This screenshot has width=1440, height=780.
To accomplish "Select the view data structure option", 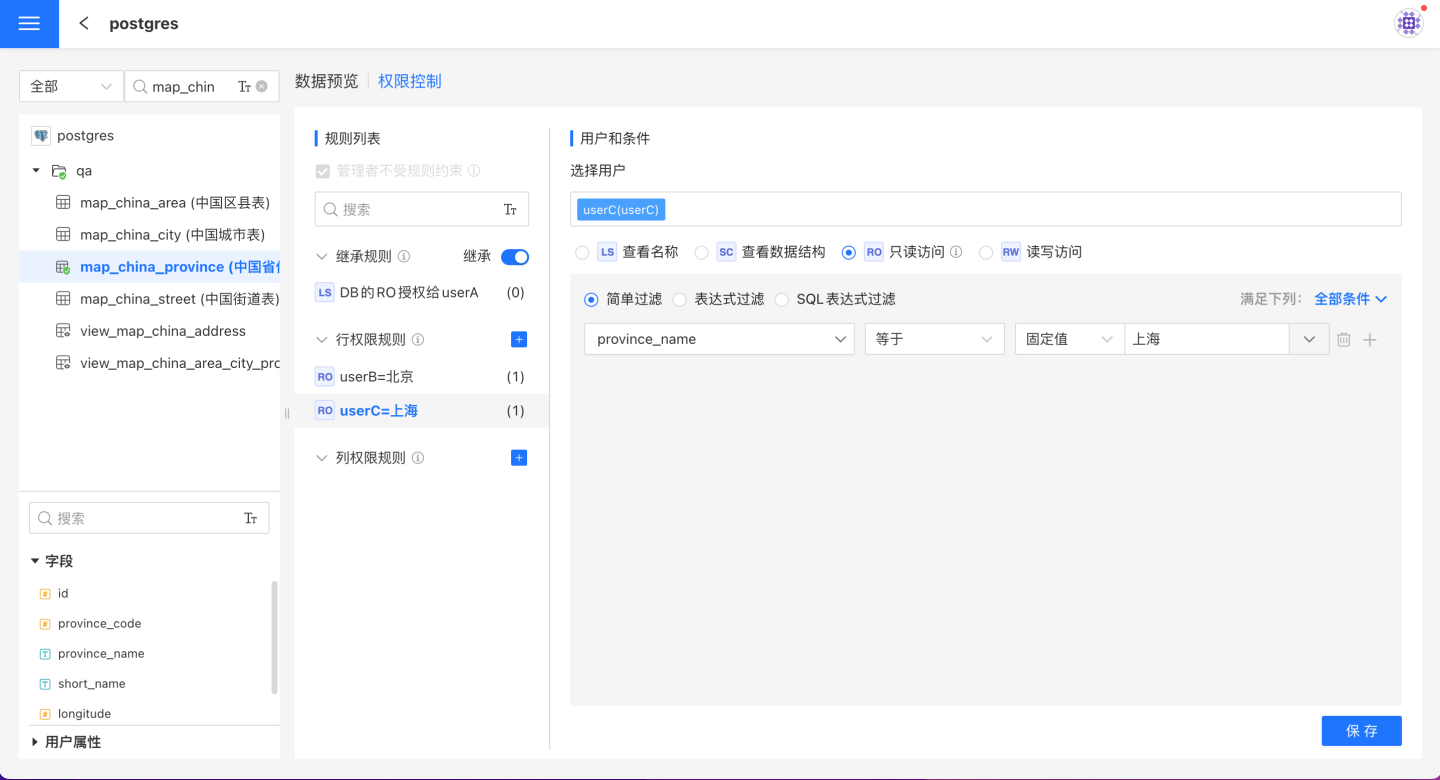I will (702, 253).
